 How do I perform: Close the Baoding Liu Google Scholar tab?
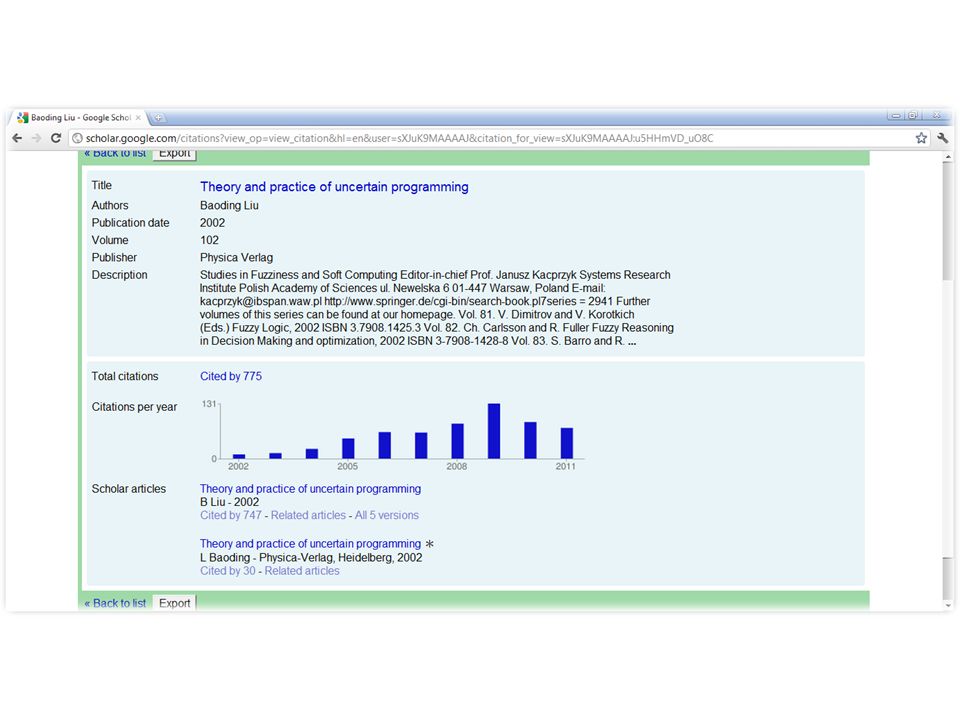[138, 118]
